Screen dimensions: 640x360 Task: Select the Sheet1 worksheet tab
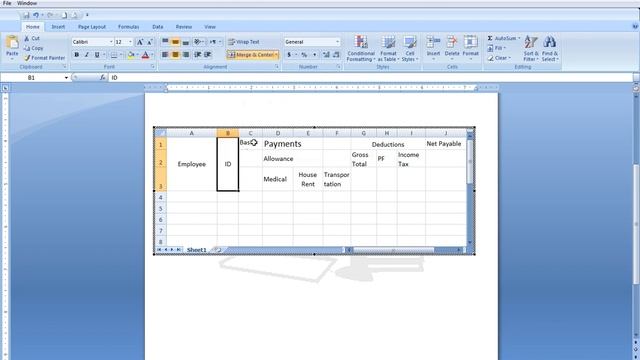[x=197, y=250]
